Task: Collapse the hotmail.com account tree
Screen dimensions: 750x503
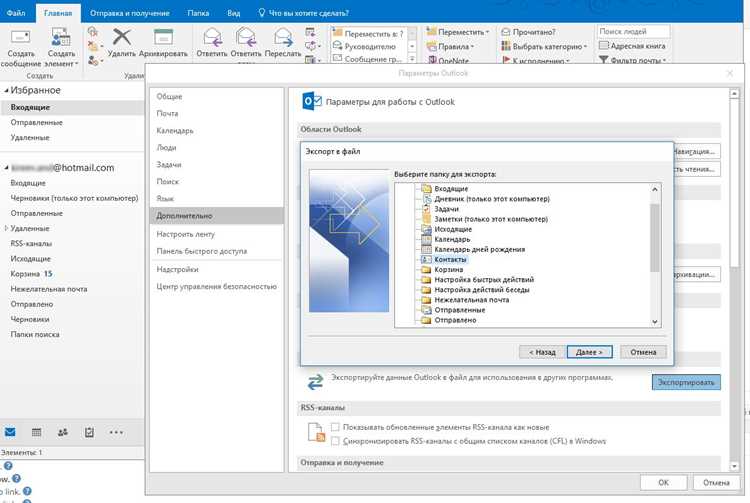Action: 6,168
